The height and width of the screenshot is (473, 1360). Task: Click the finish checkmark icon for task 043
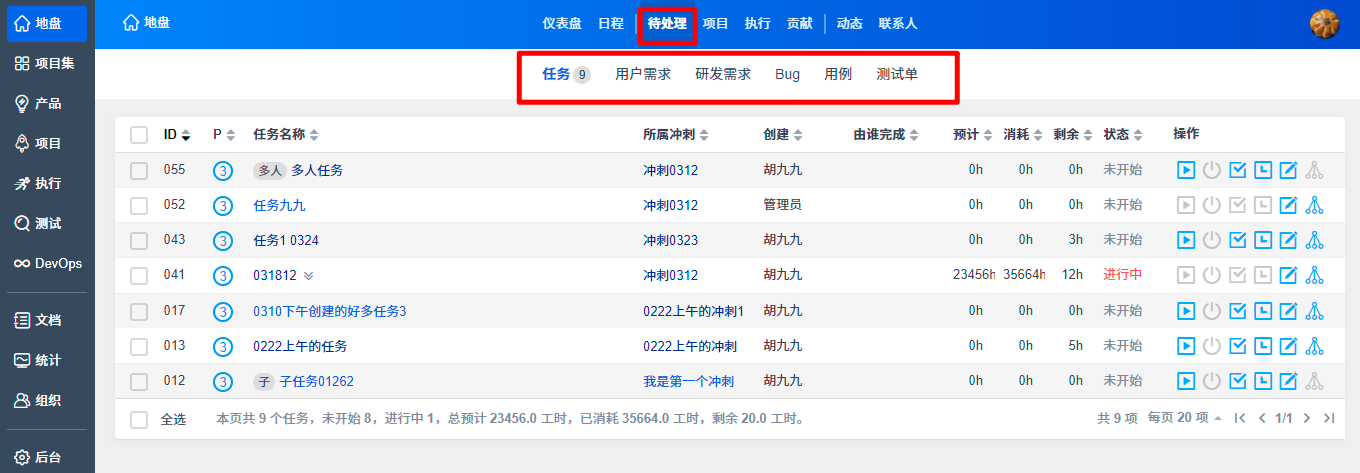(x=1237, y=240)
